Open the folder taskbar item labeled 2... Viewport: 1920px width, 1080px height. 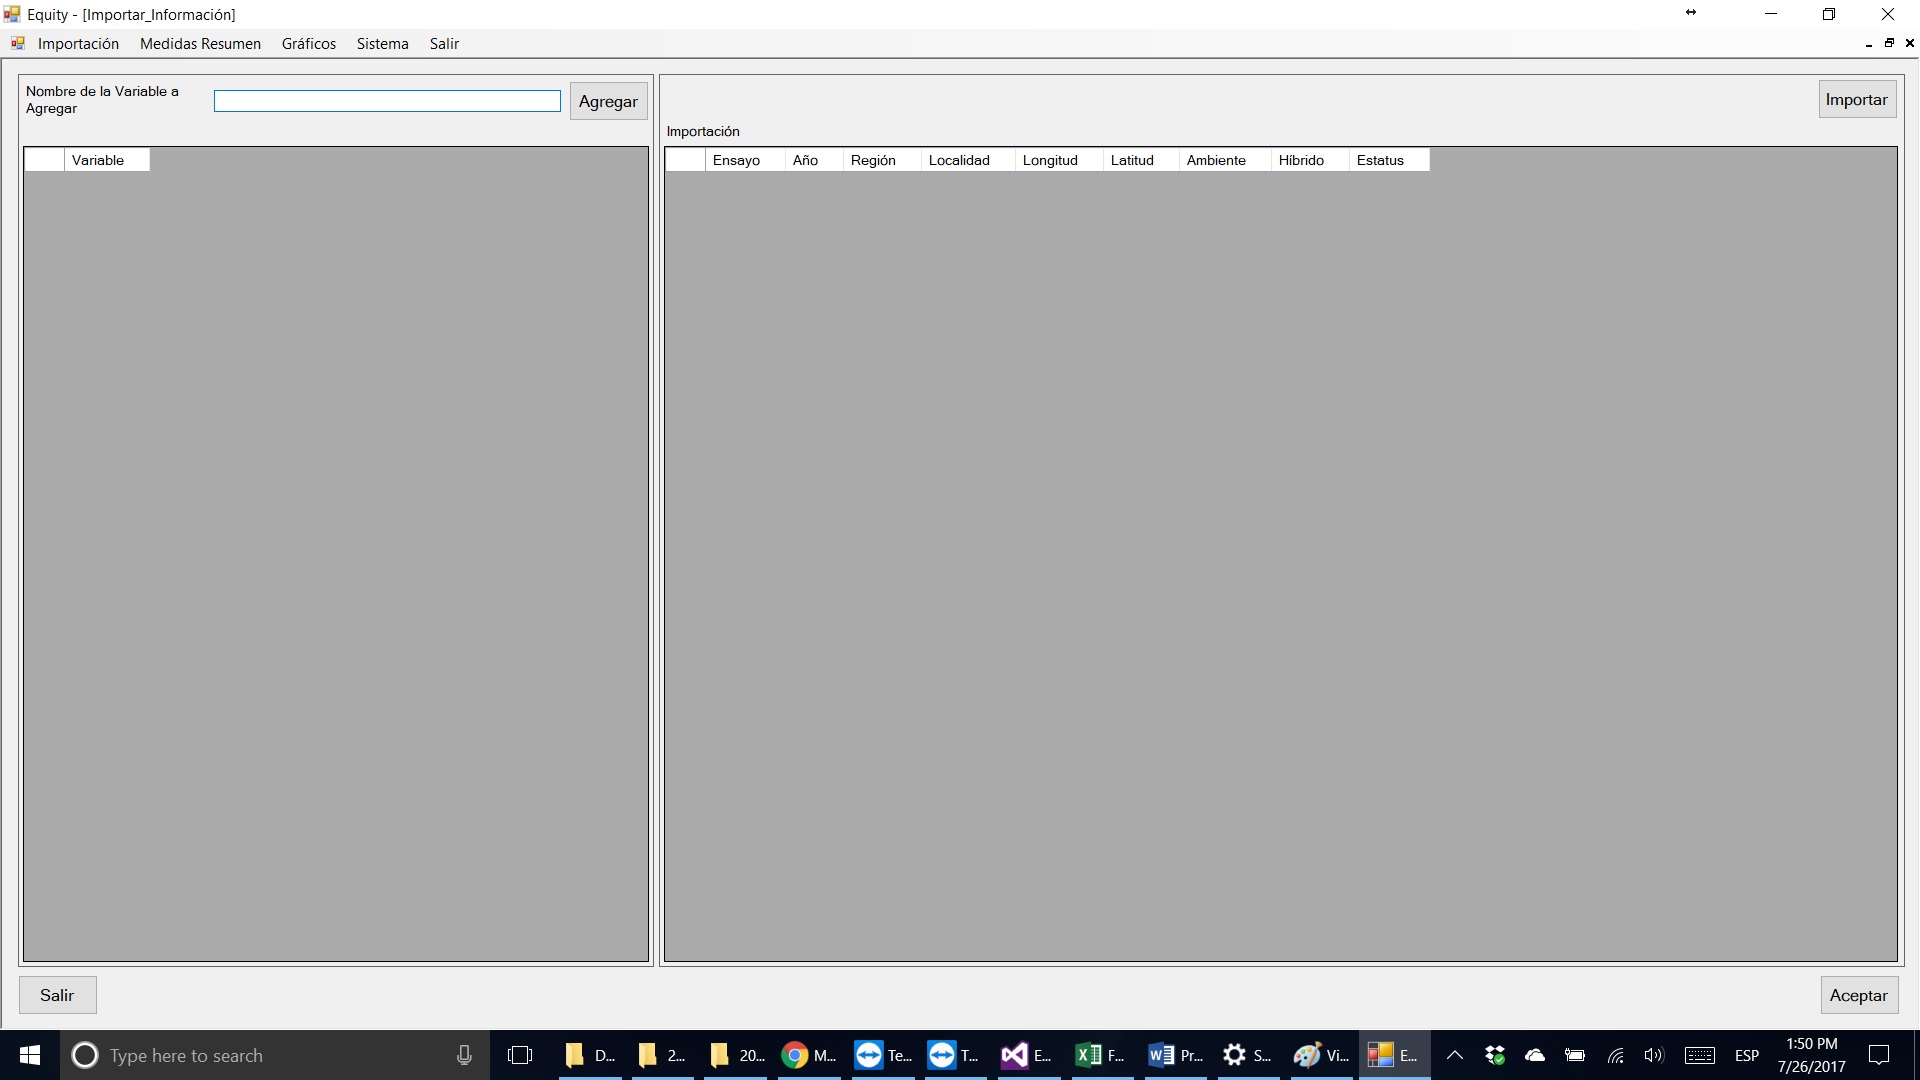[x=662, y=1055]
